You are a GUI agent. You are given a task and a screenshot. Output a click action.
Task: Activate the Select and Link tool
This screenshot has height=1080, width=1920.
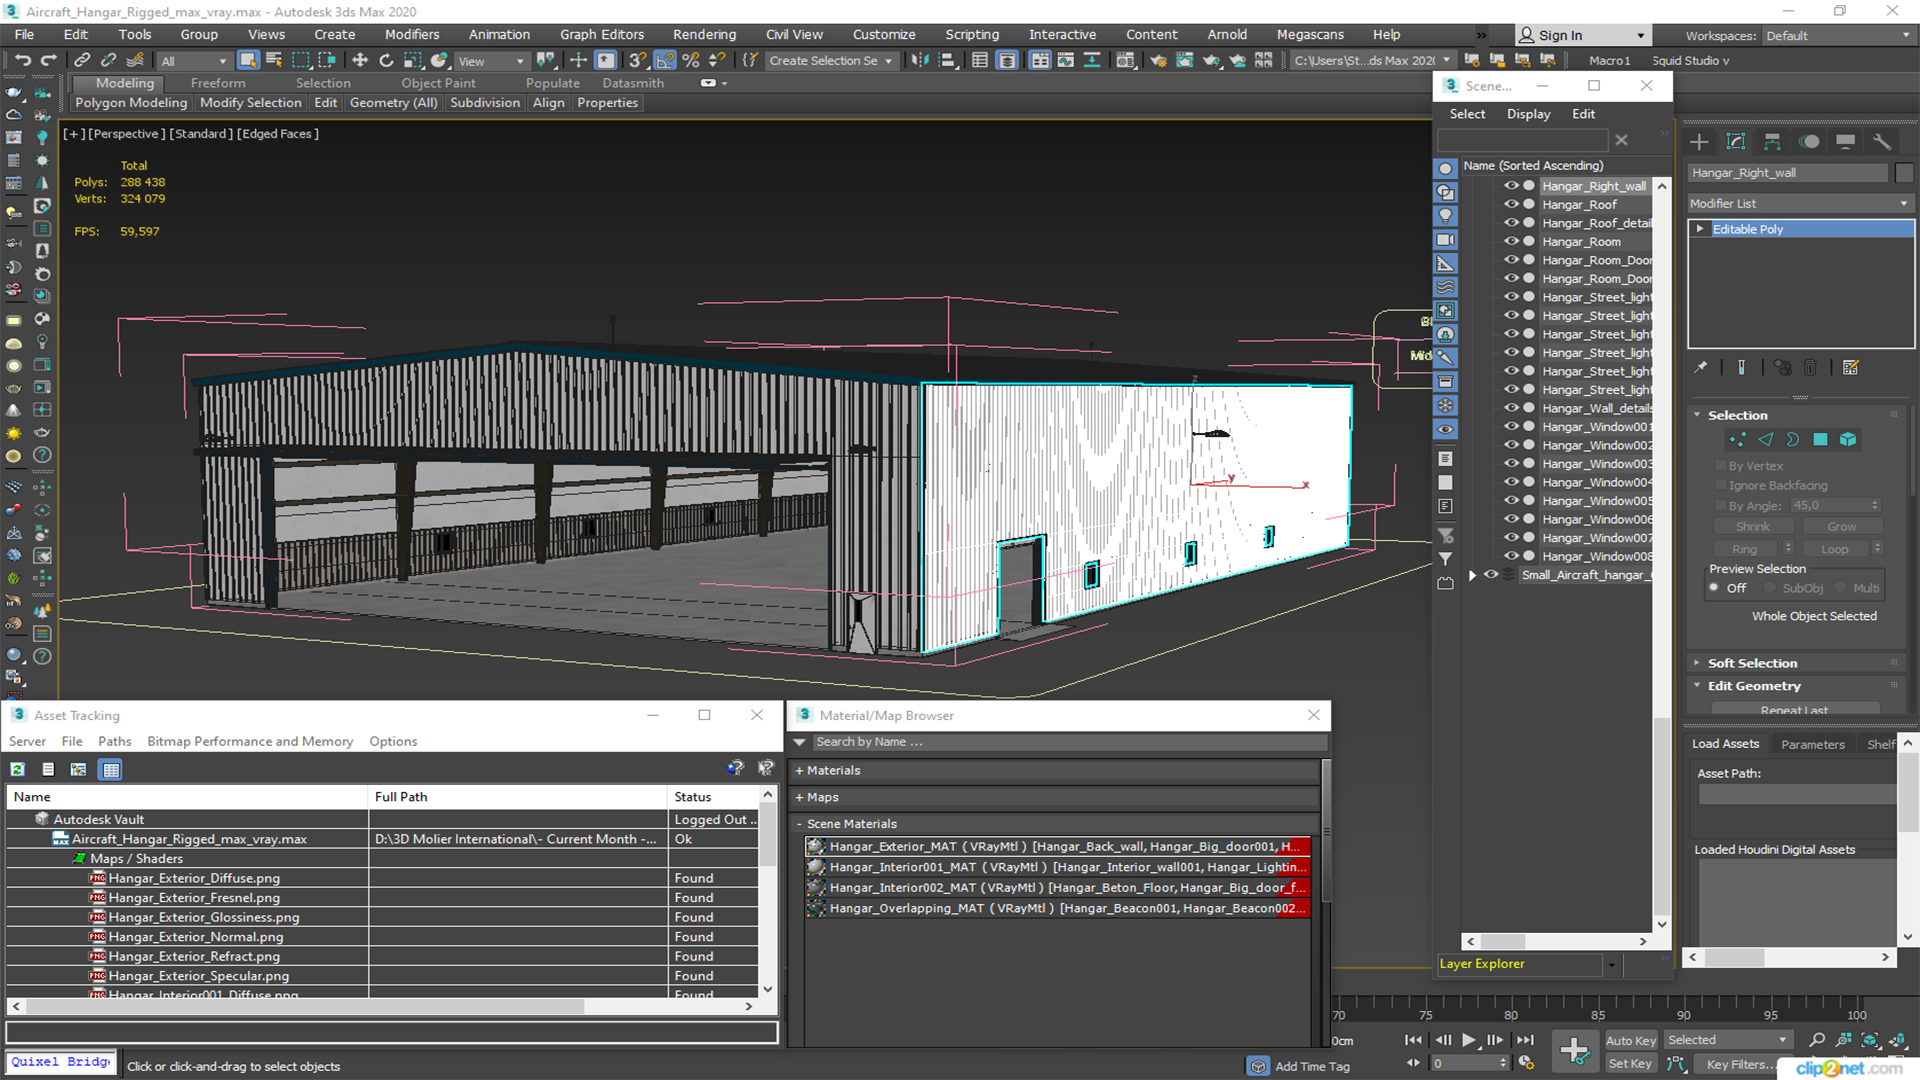pos(82,61)
